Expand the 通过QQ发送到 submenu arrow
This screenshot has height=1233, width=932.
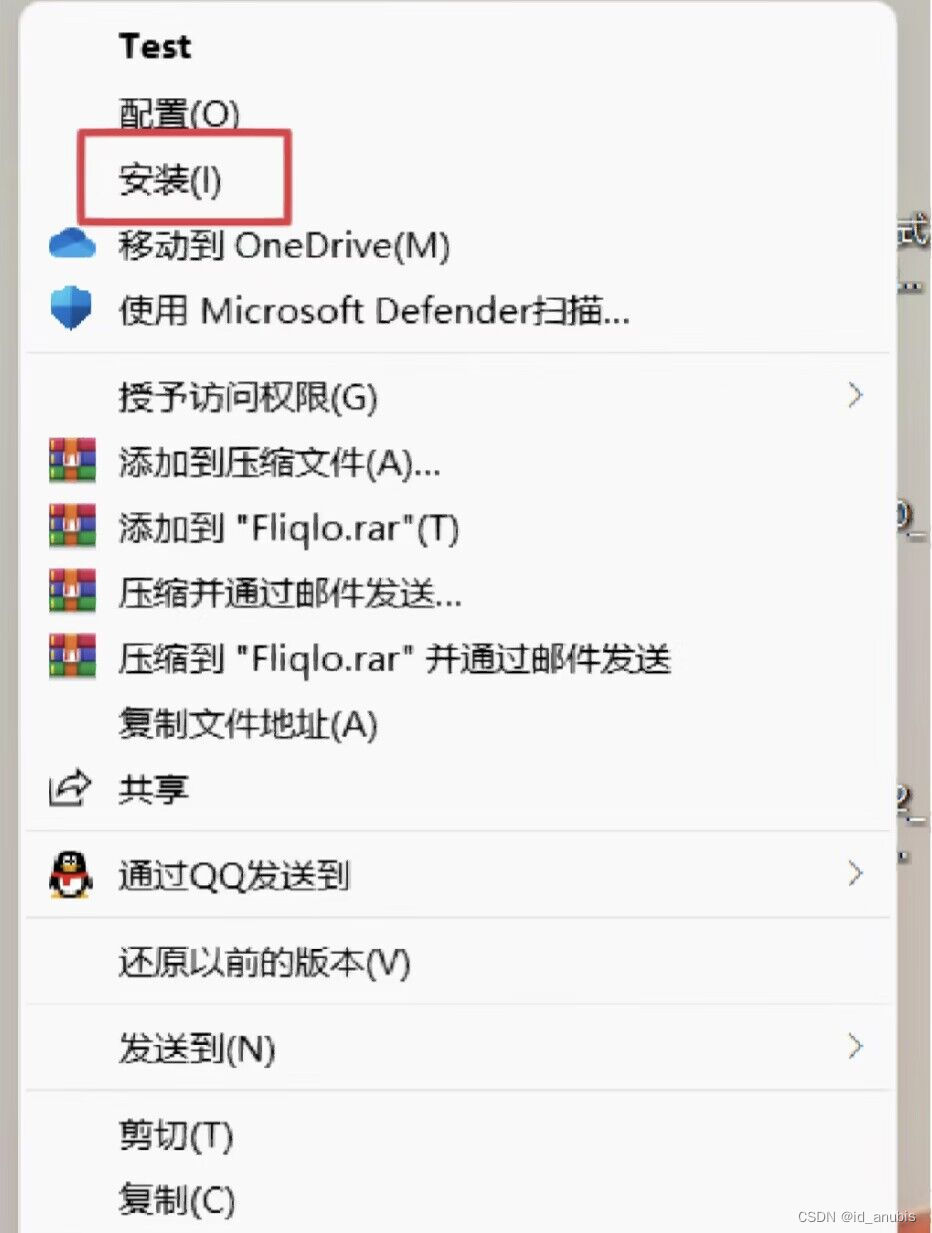(x=855, y=873)
